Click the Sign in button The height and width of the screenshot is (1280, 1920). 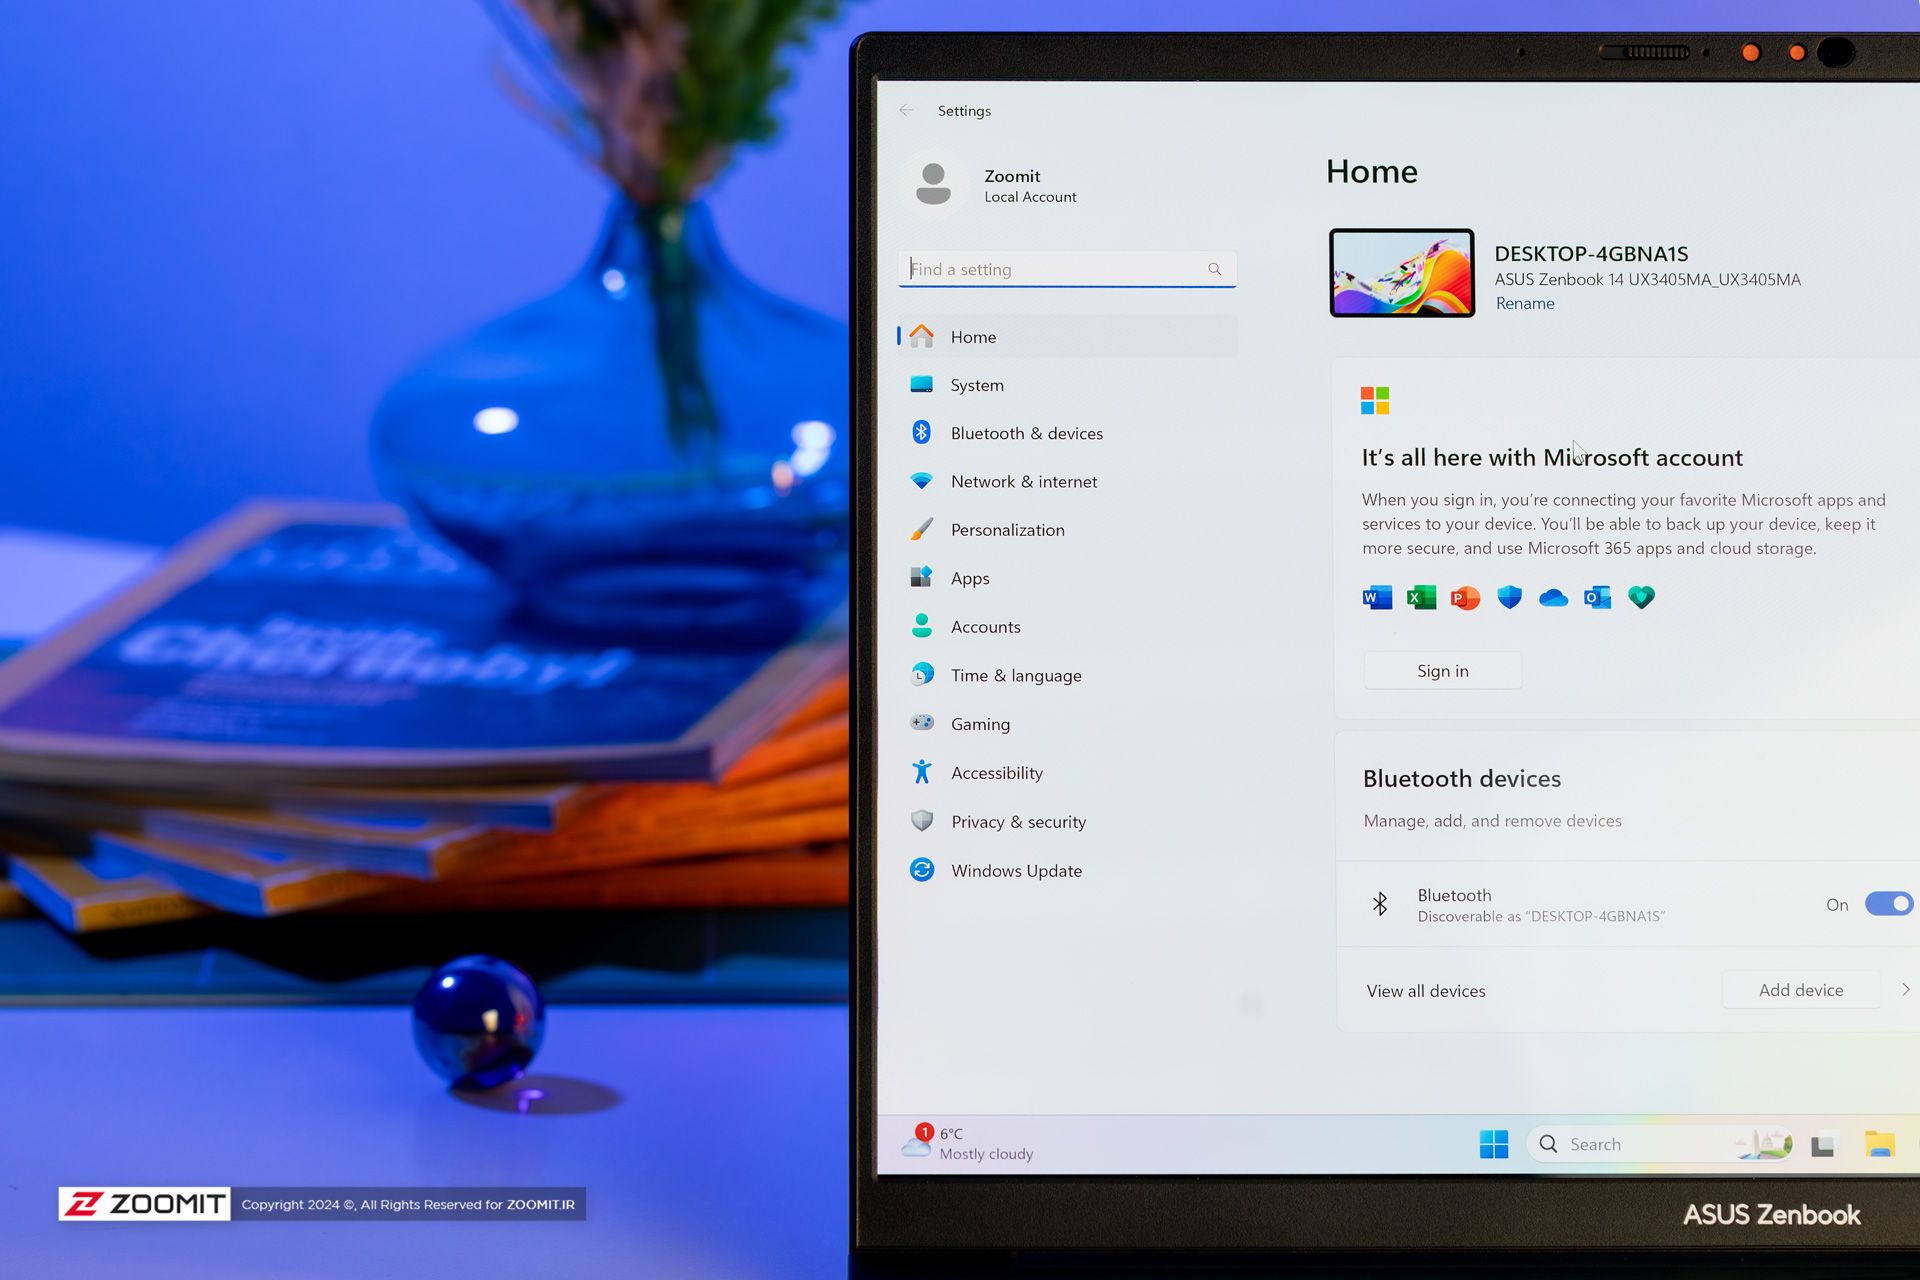point(1441,670)
